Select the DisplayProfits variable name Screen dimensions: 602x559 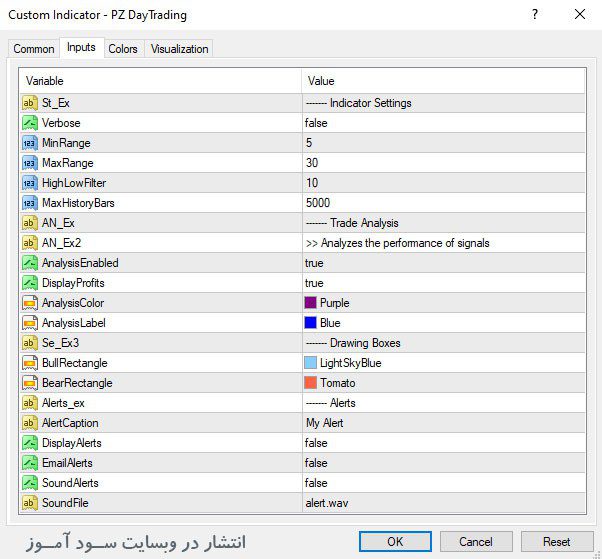pos(73,283)
